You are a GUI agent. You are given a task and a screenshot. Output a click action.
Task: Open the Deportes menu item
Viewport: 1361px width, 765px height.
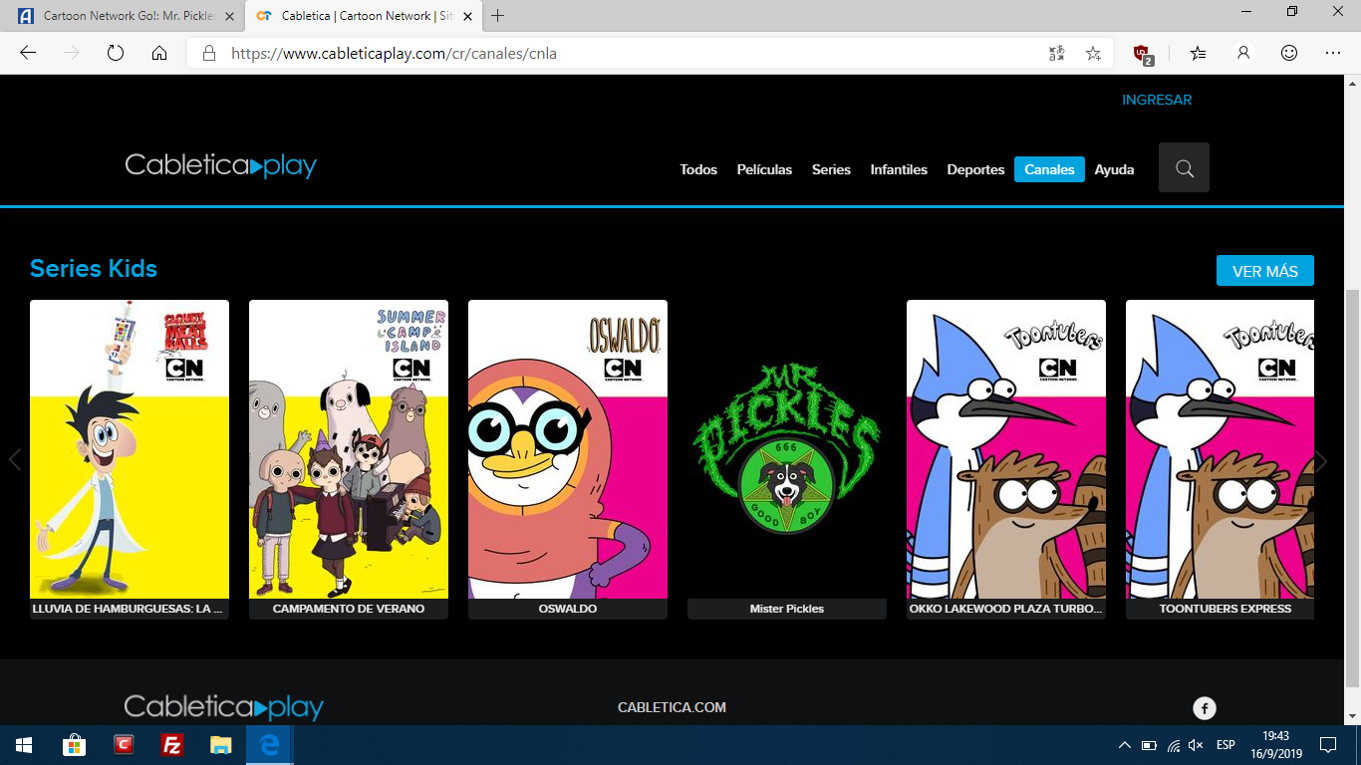975,170
